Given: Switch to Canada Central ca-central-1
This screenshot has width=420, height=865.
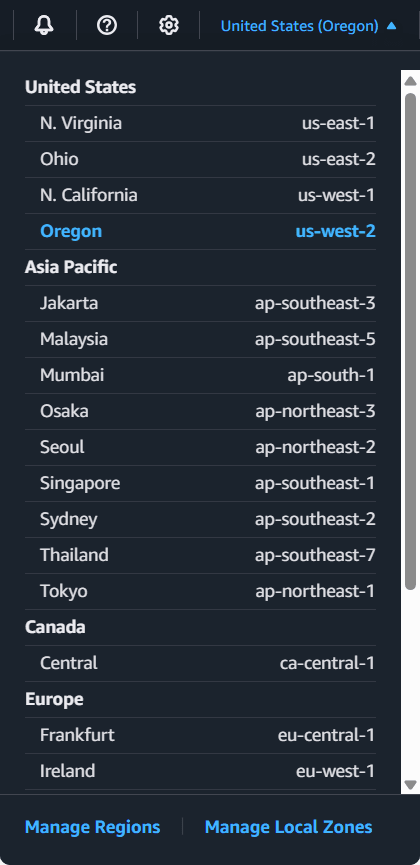Looking at the screenshot, I should click(200, 663).
